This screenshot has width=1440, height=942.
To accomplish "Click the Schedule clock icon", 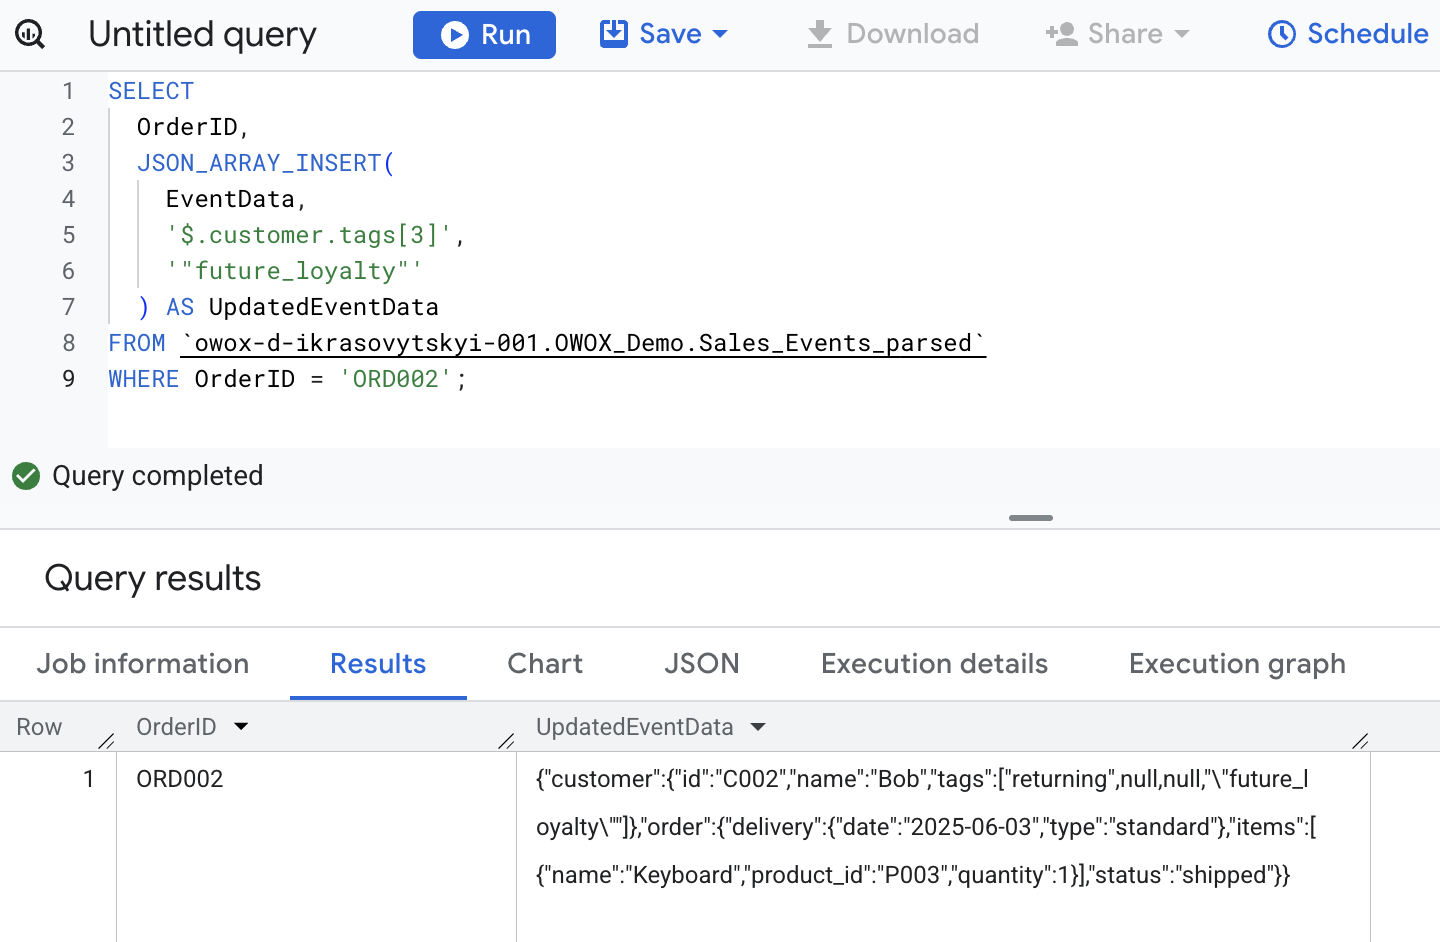I will pyautogui.click(x=1282, y=34).
